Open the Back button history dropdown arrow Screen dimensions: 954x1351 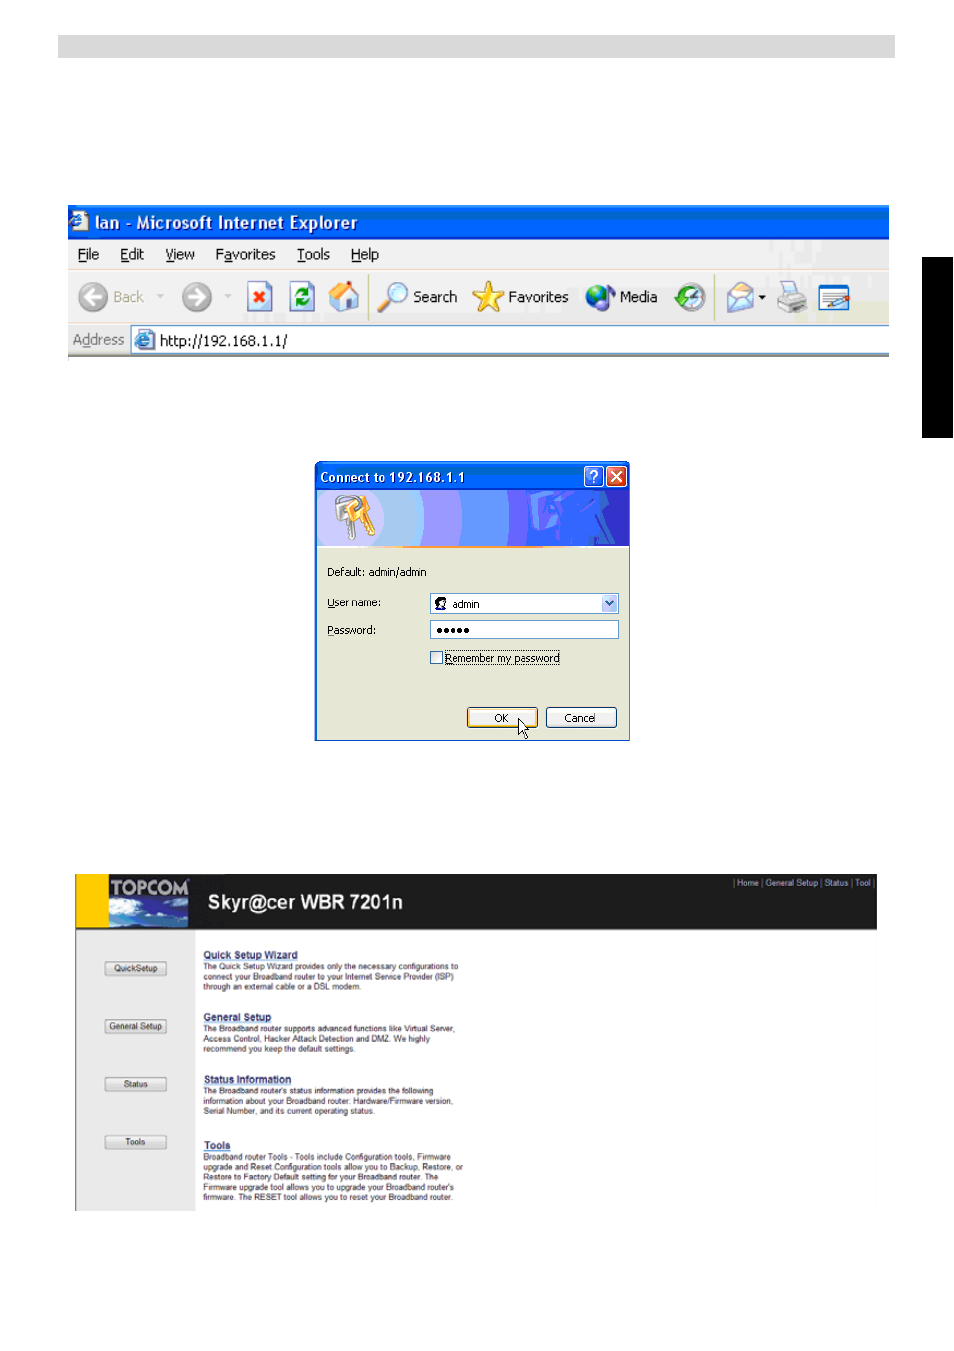(x=160, y=297)
